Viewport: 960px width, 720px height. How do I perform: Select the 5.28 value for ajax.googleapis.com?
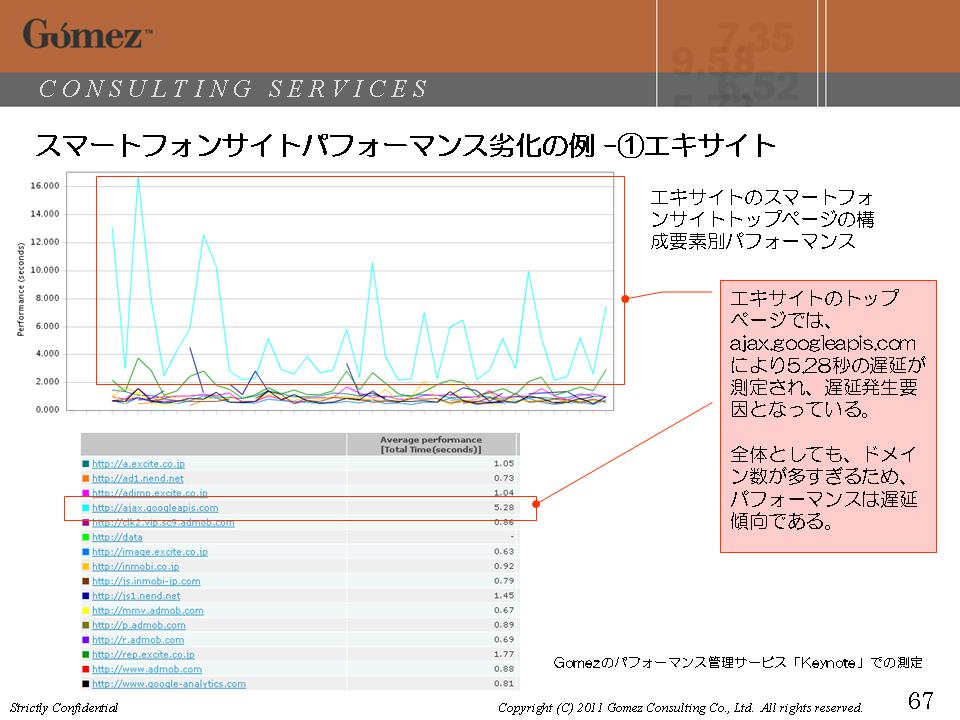pyautogui.click(x=504, y=508)
